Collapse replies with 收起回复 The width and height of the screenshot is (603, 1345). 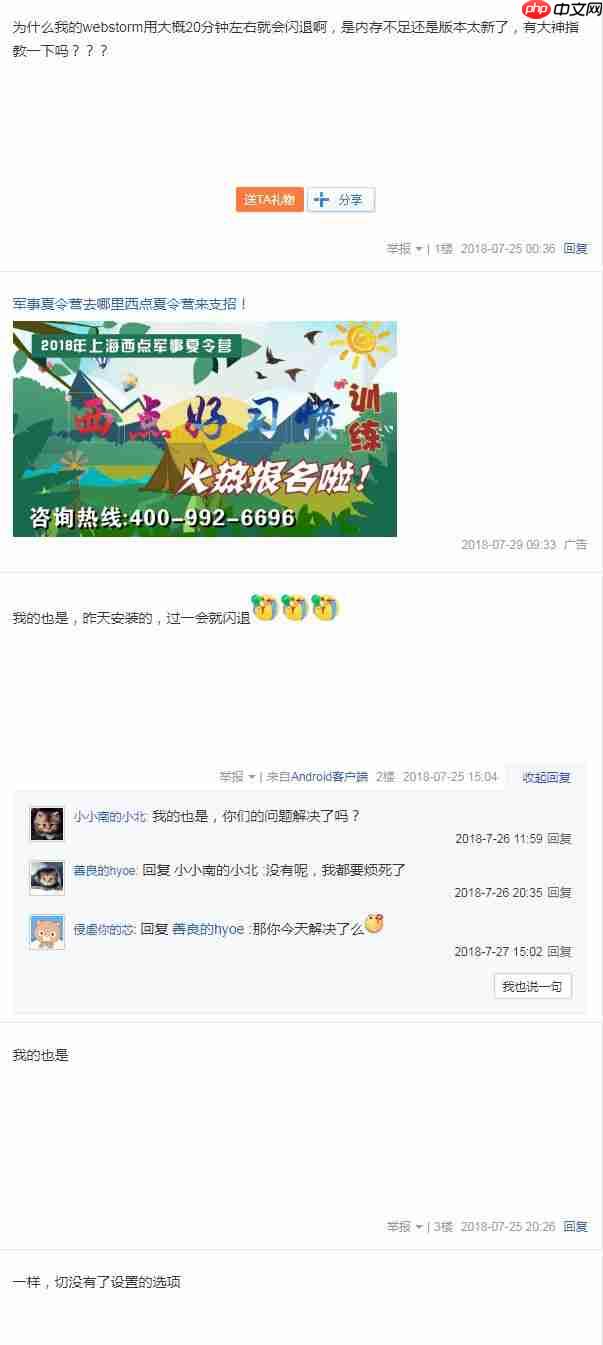point(546,777)
